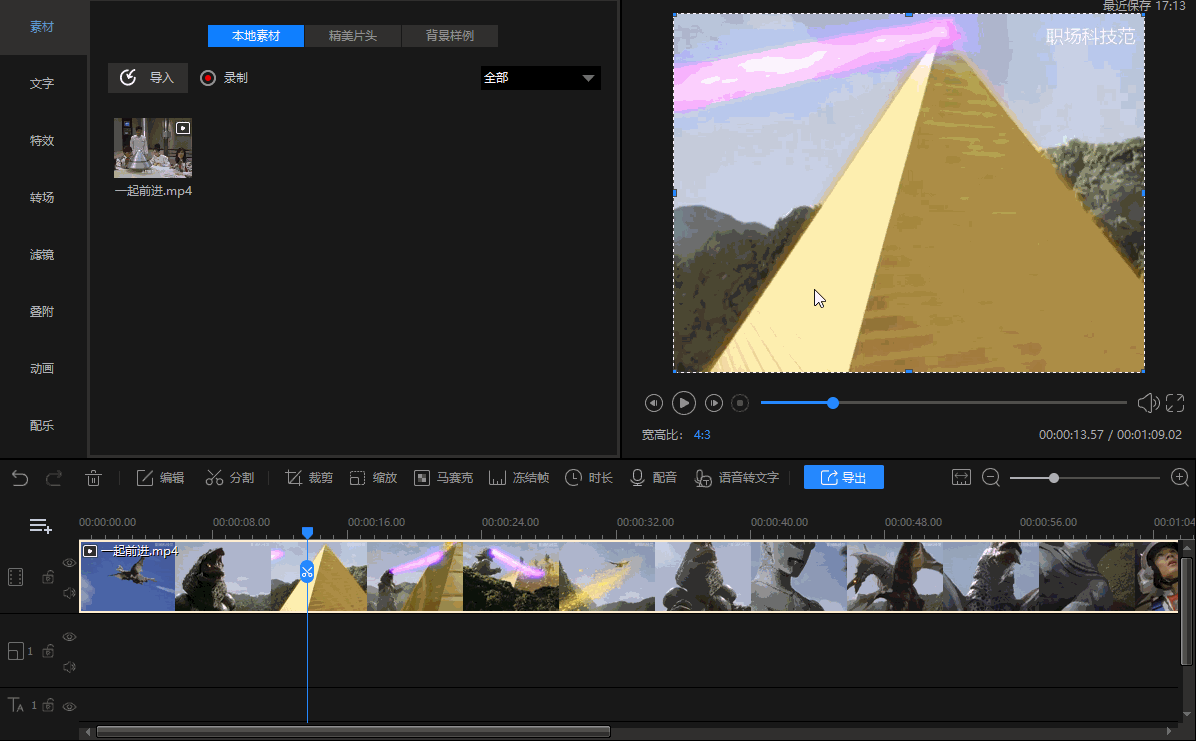Click the 冻结帧 freeze frame tool
Viewport: 1196px width, 741px height.
(x=518, y=478)
